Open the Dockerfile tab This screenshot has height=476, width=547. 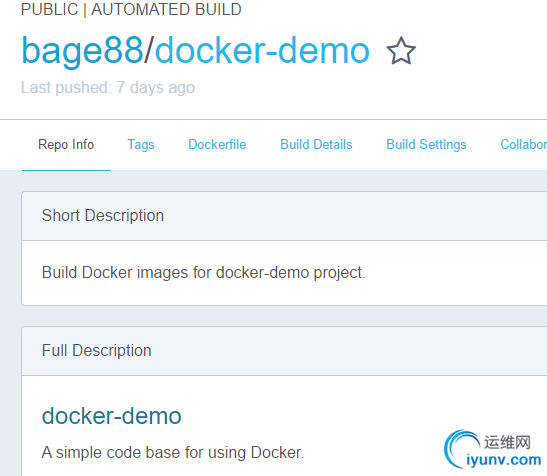217,144
